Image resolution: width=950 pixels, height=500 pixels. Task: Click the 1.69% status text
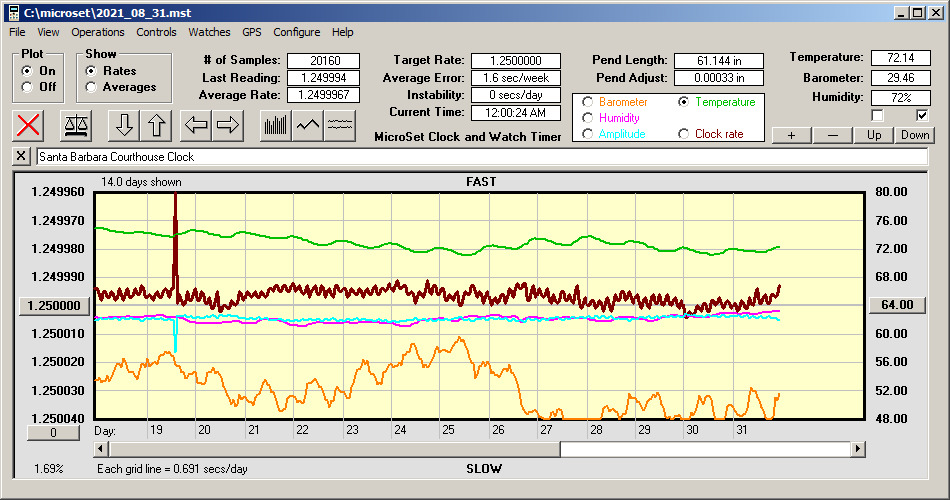48,468
